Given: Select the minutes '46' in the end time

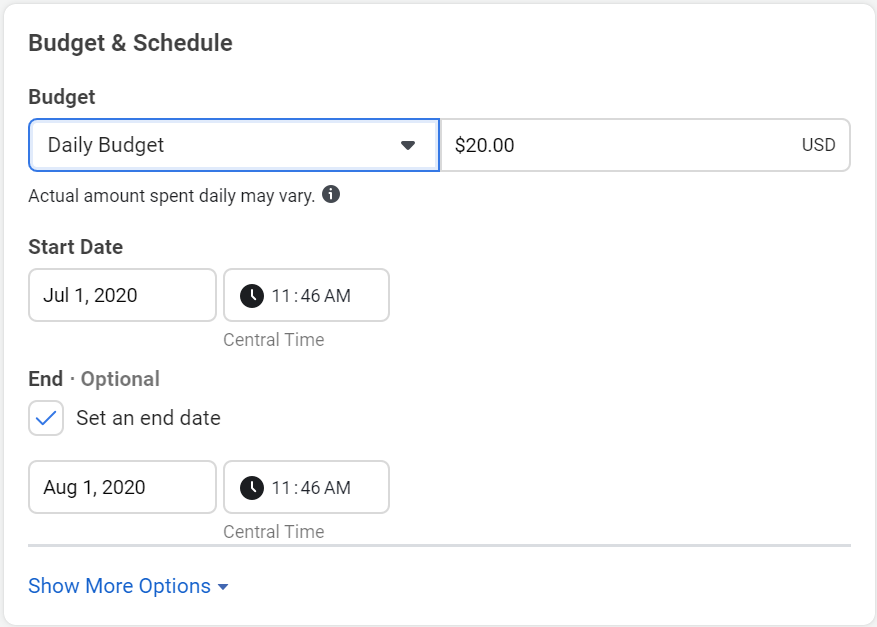Looking at the screenshot, I should (310, 488).
